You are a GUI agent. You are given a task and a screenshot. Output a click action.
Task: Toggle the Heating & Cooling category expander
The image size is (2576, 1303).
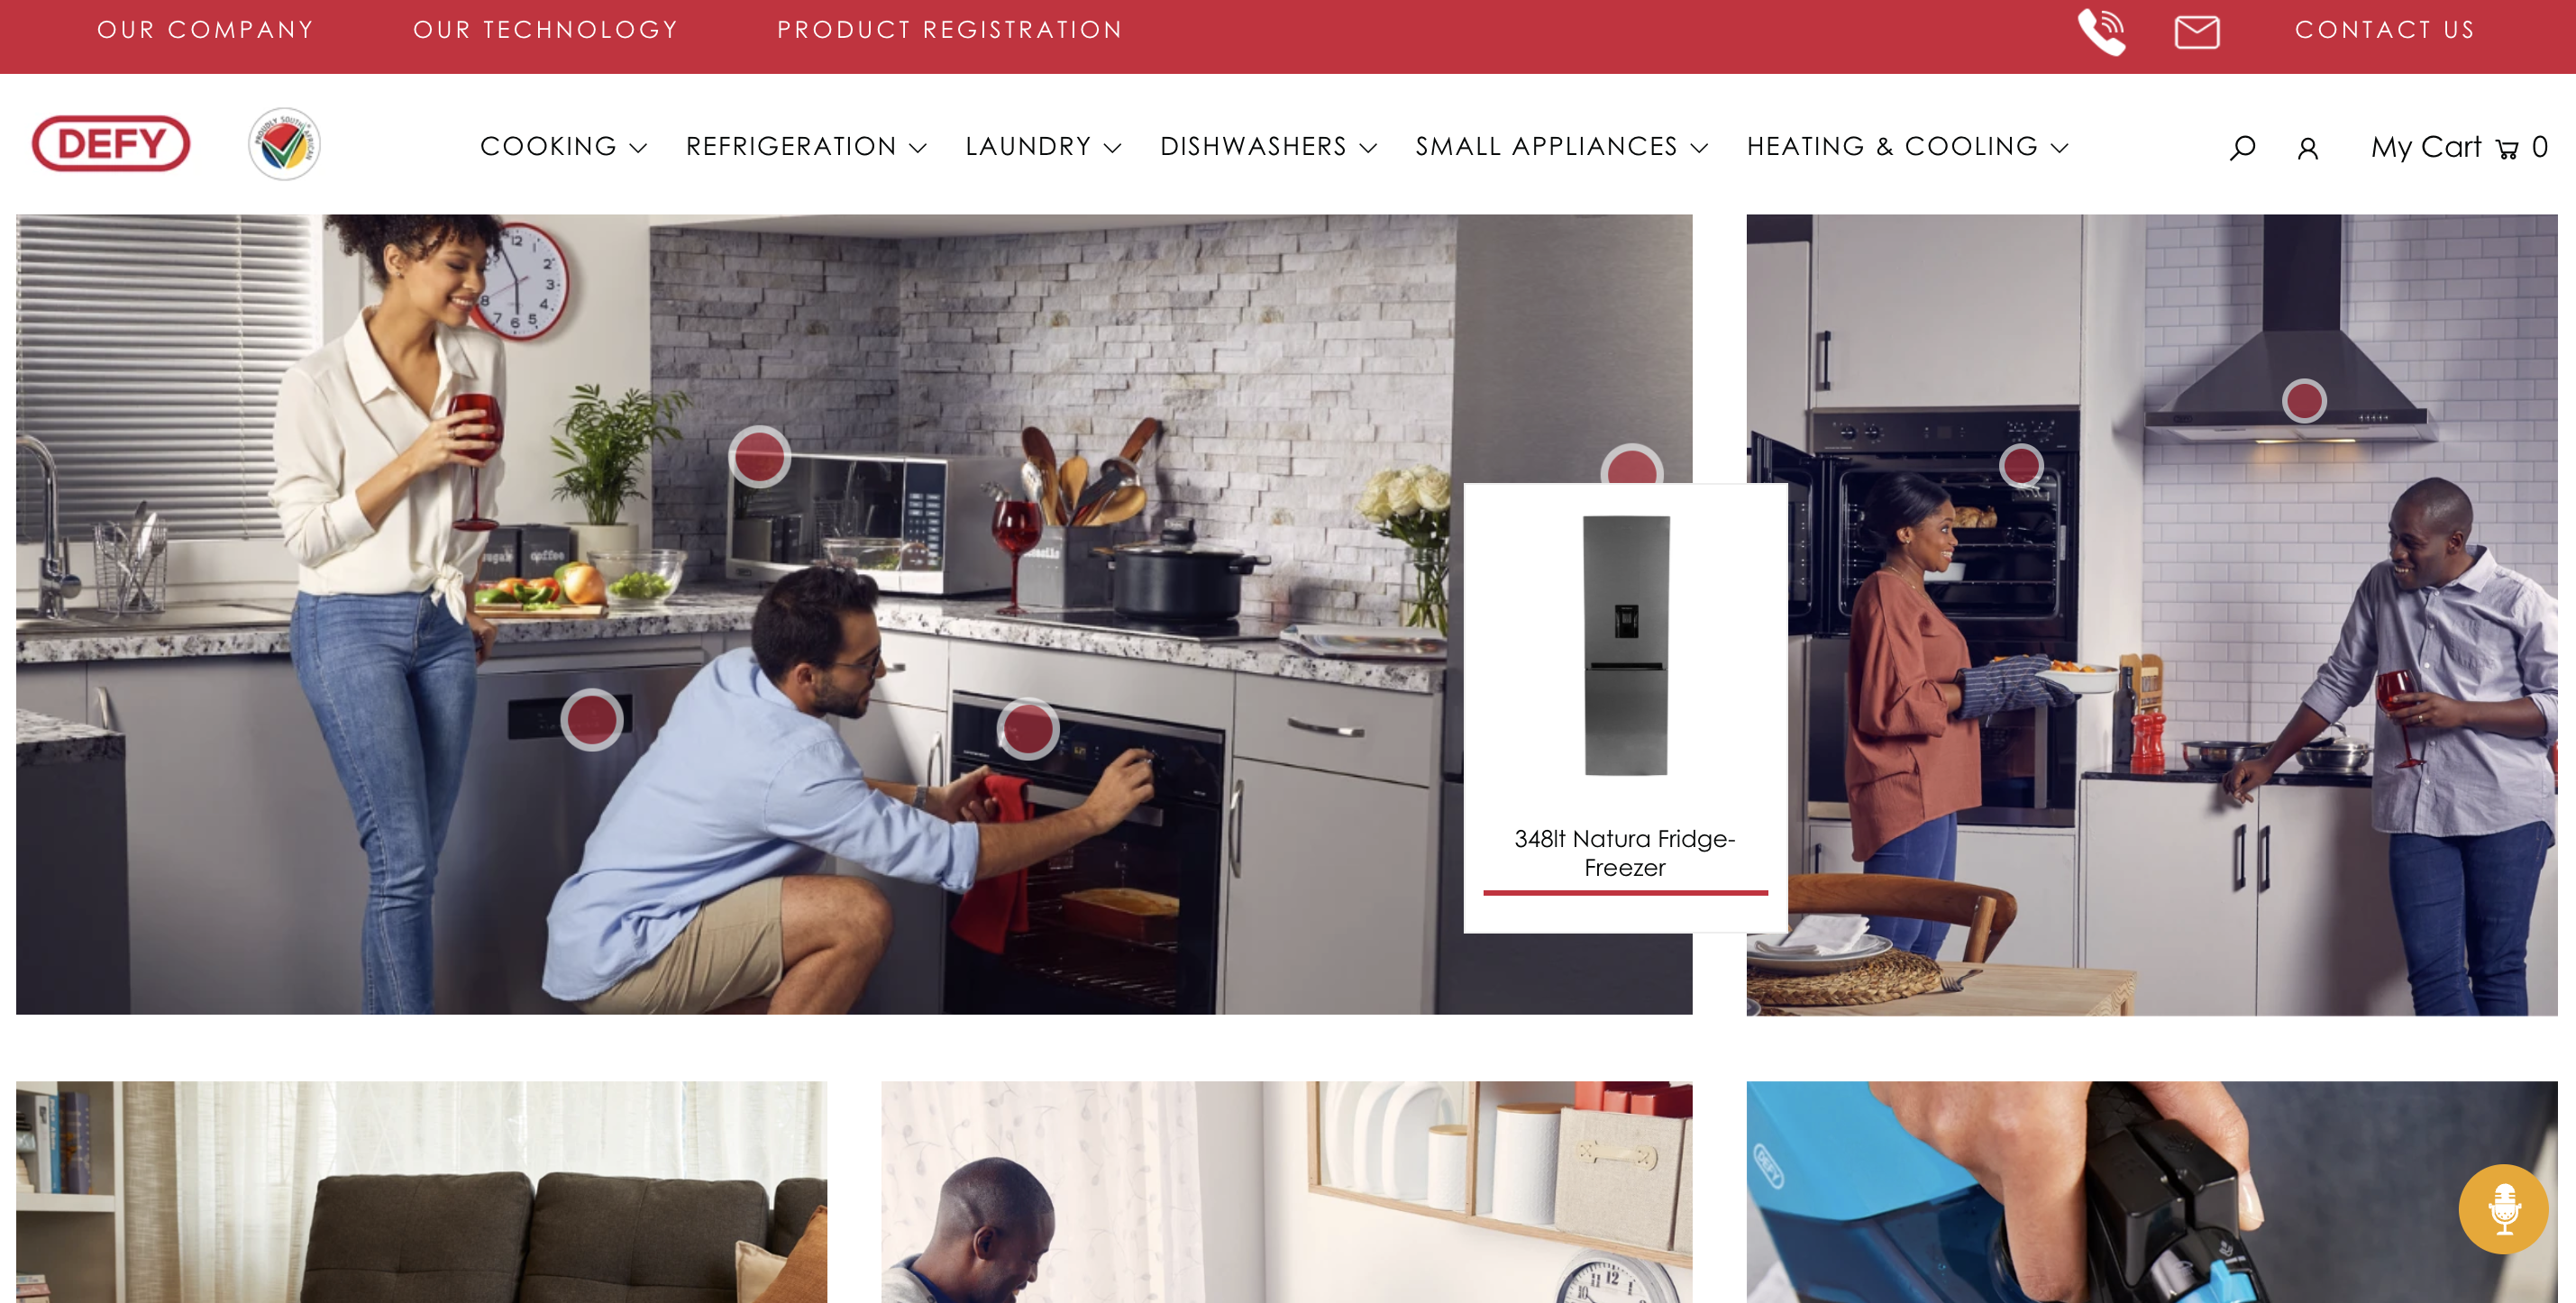(2060, 146)
